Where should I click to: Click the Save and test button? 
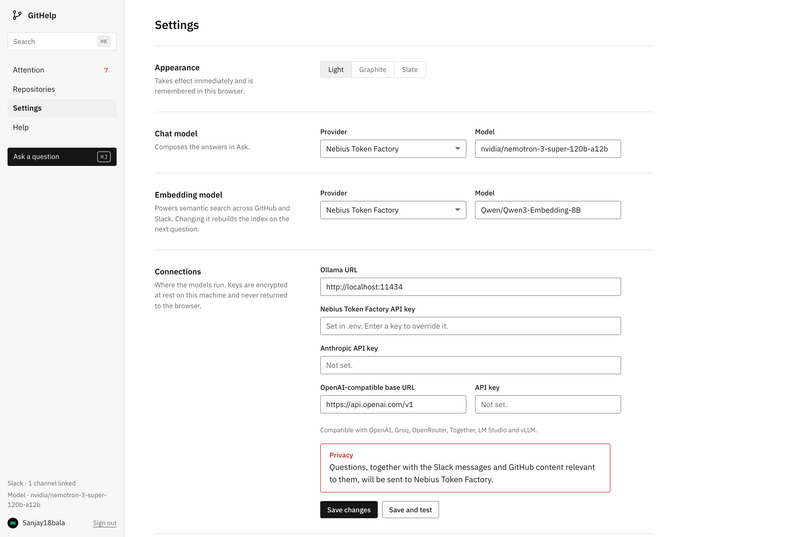[x=410, y=510]
